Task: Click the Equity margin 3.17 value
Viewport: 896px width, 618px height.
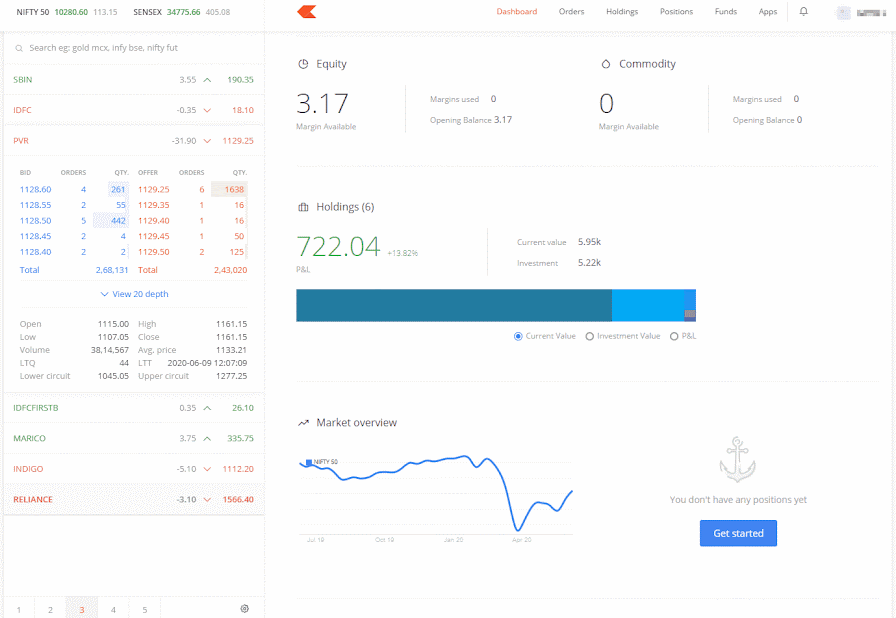Action: pos(322,103)
